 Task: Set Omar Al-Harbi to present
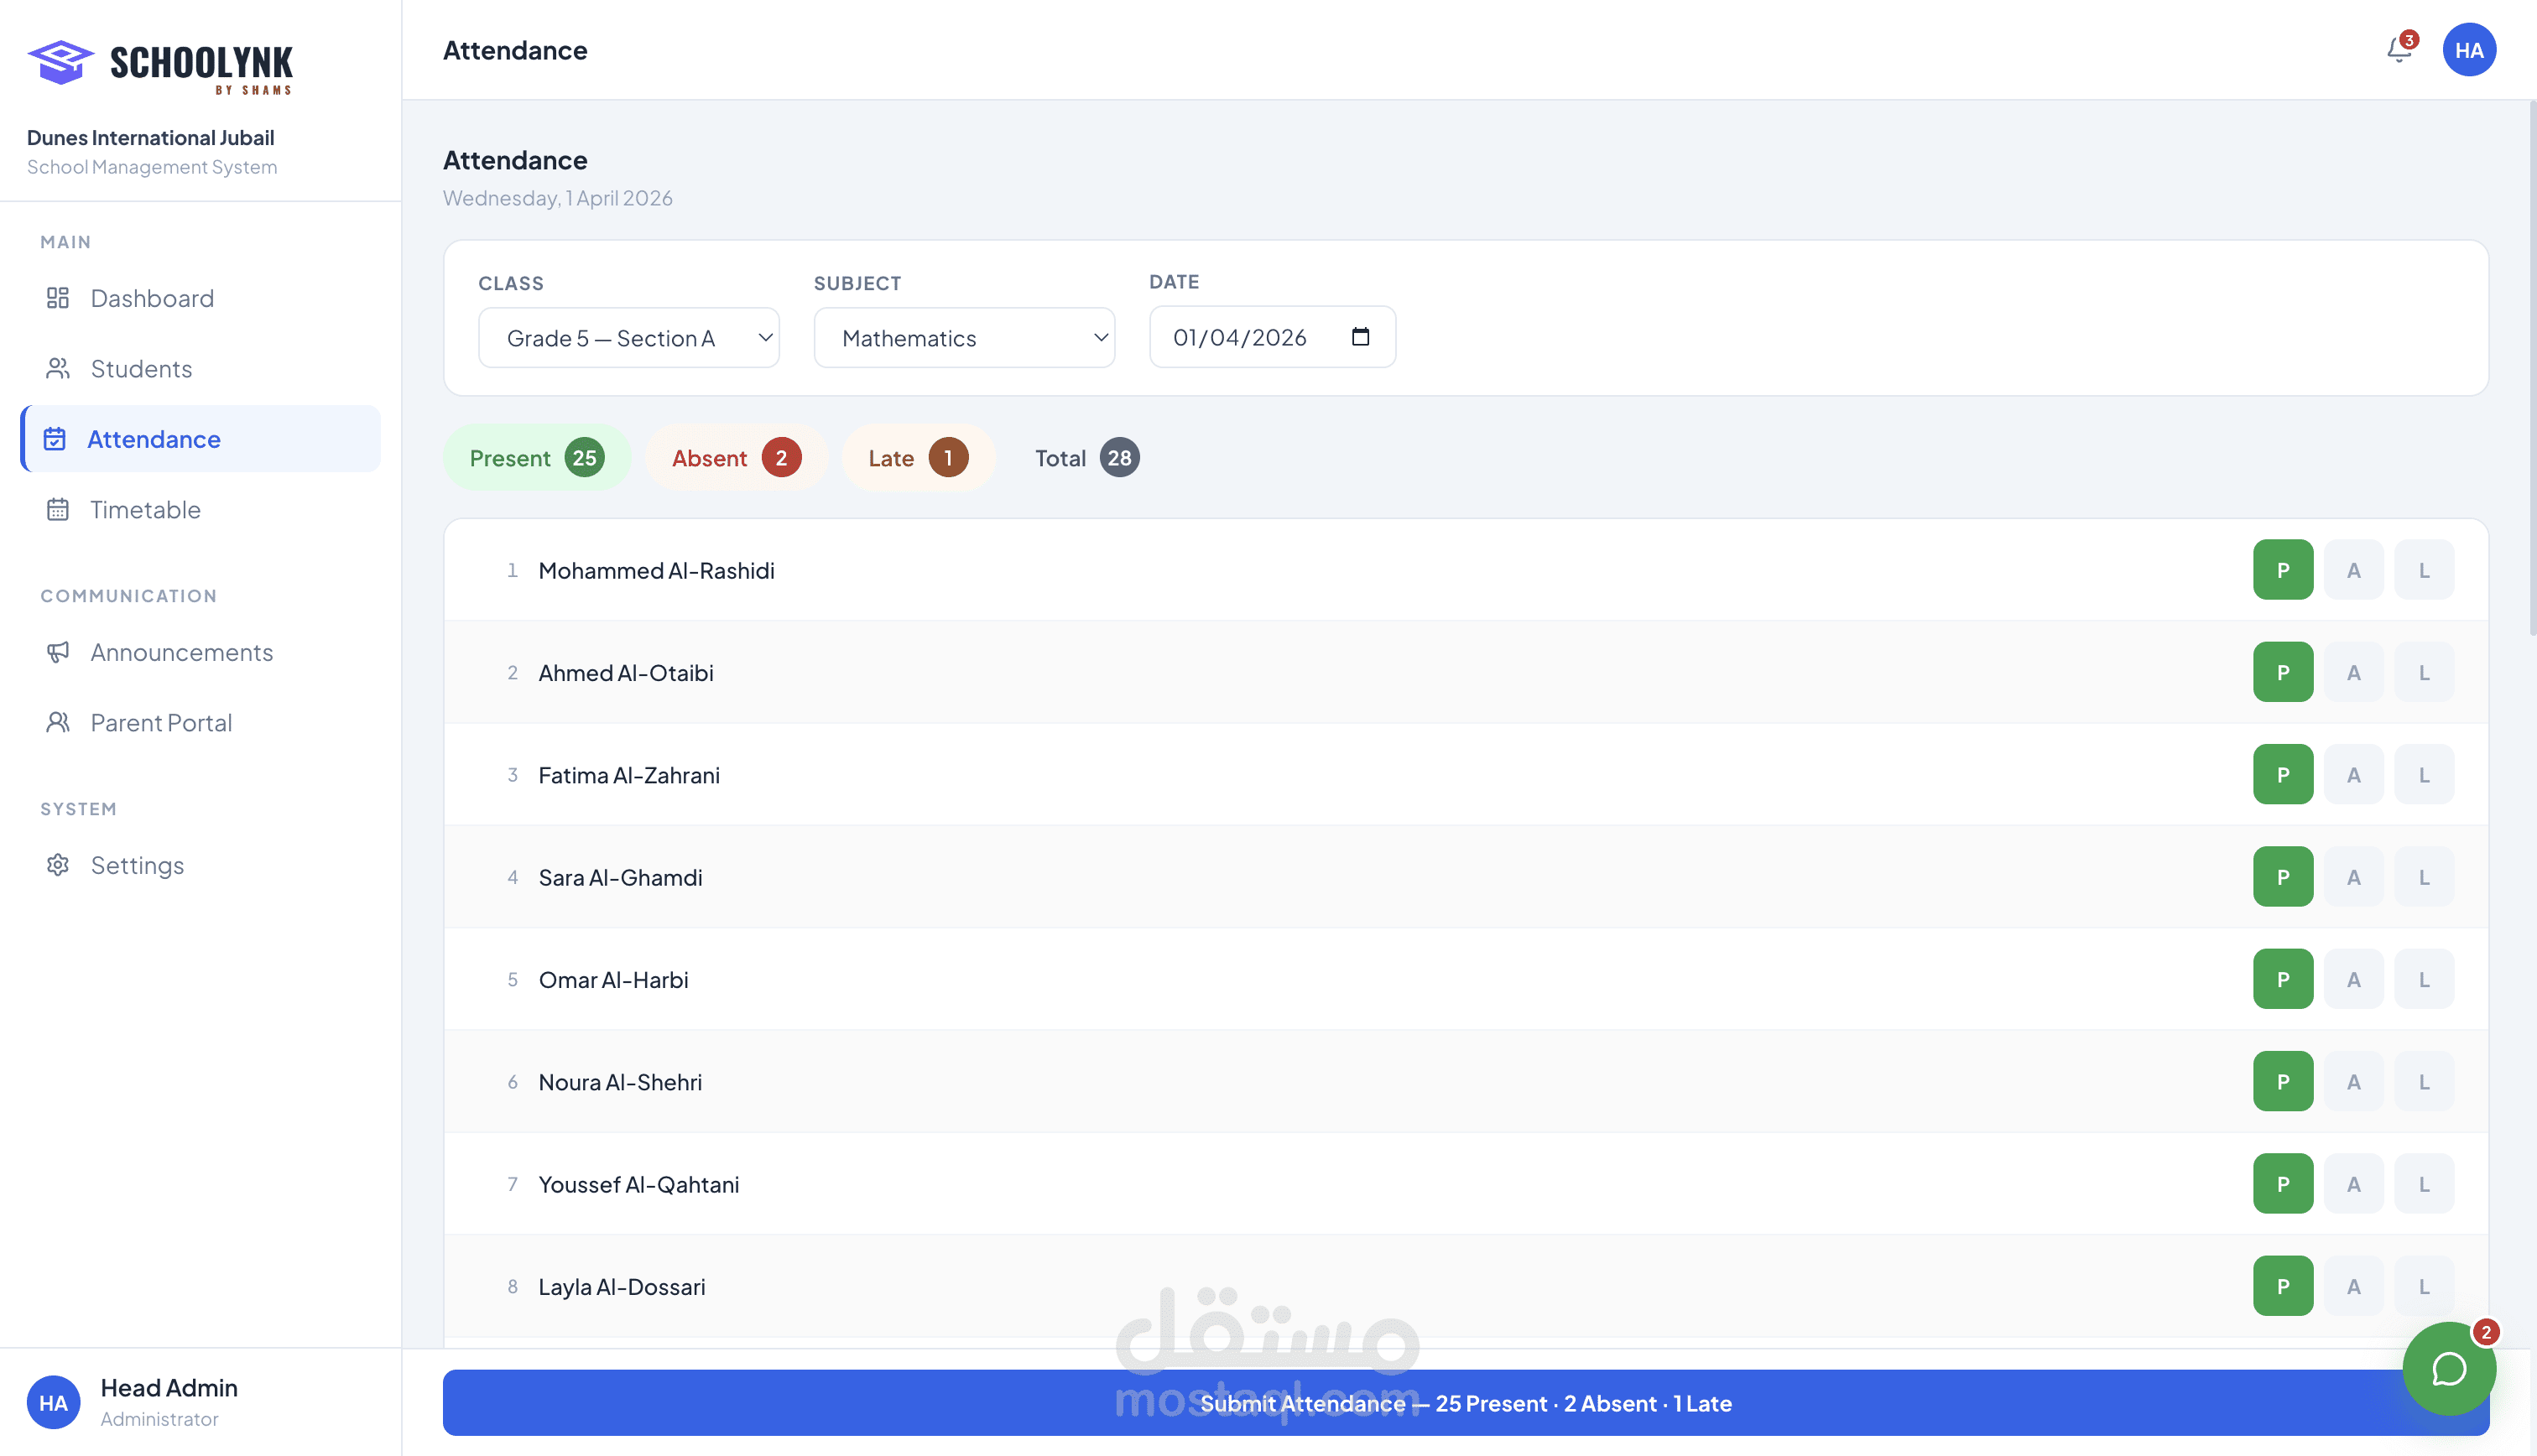coord(2282,980)
